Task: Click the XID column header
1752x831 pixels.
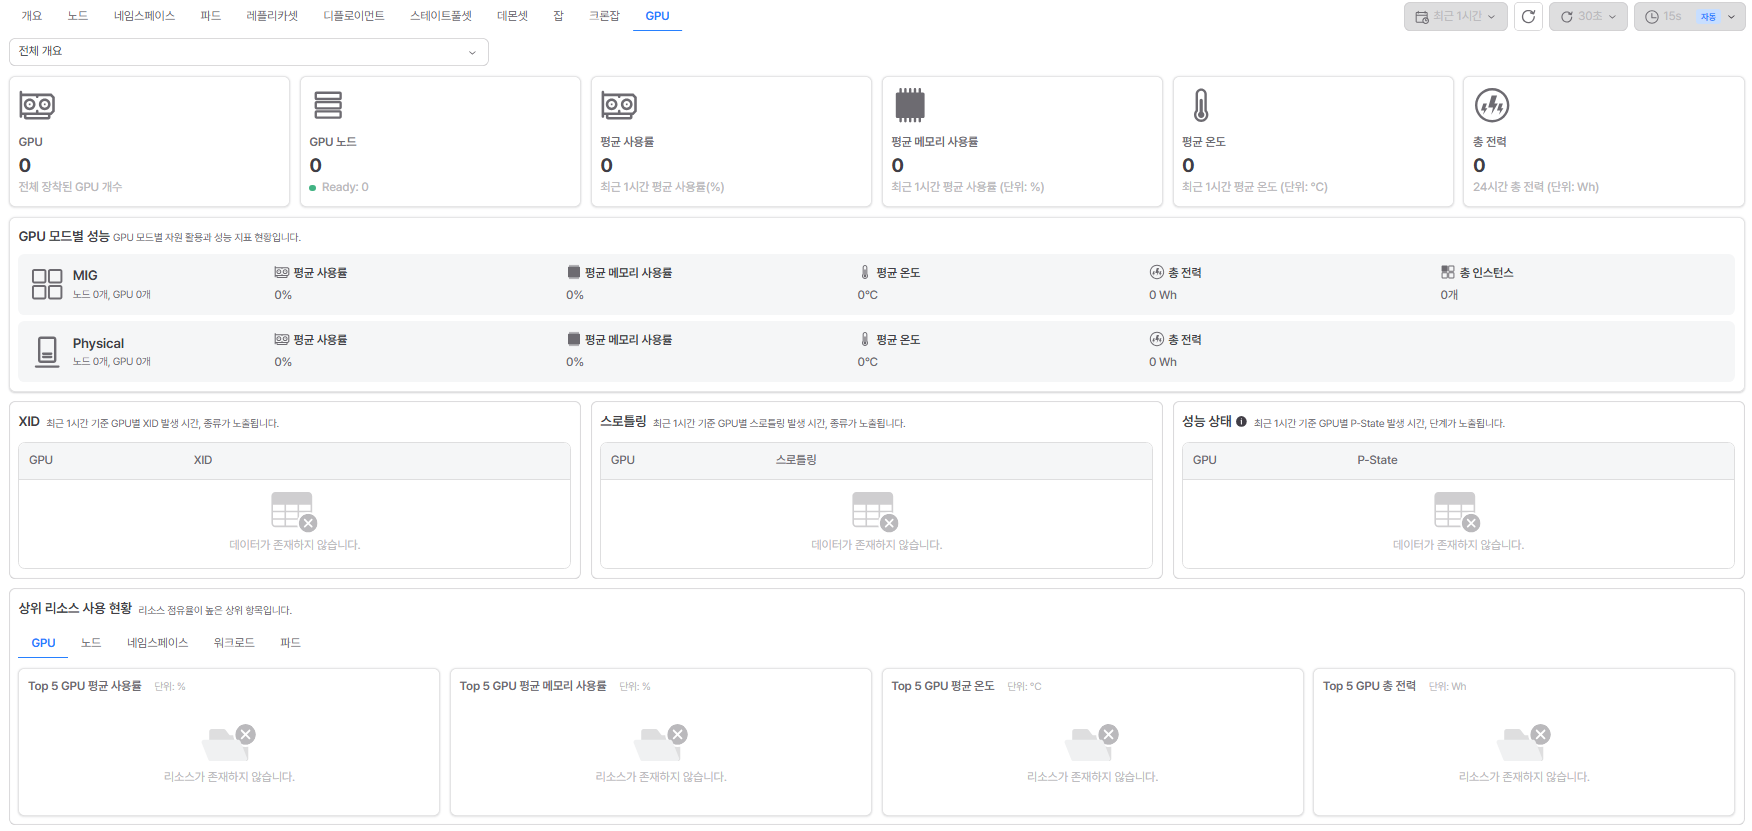Action: point(203,460)
